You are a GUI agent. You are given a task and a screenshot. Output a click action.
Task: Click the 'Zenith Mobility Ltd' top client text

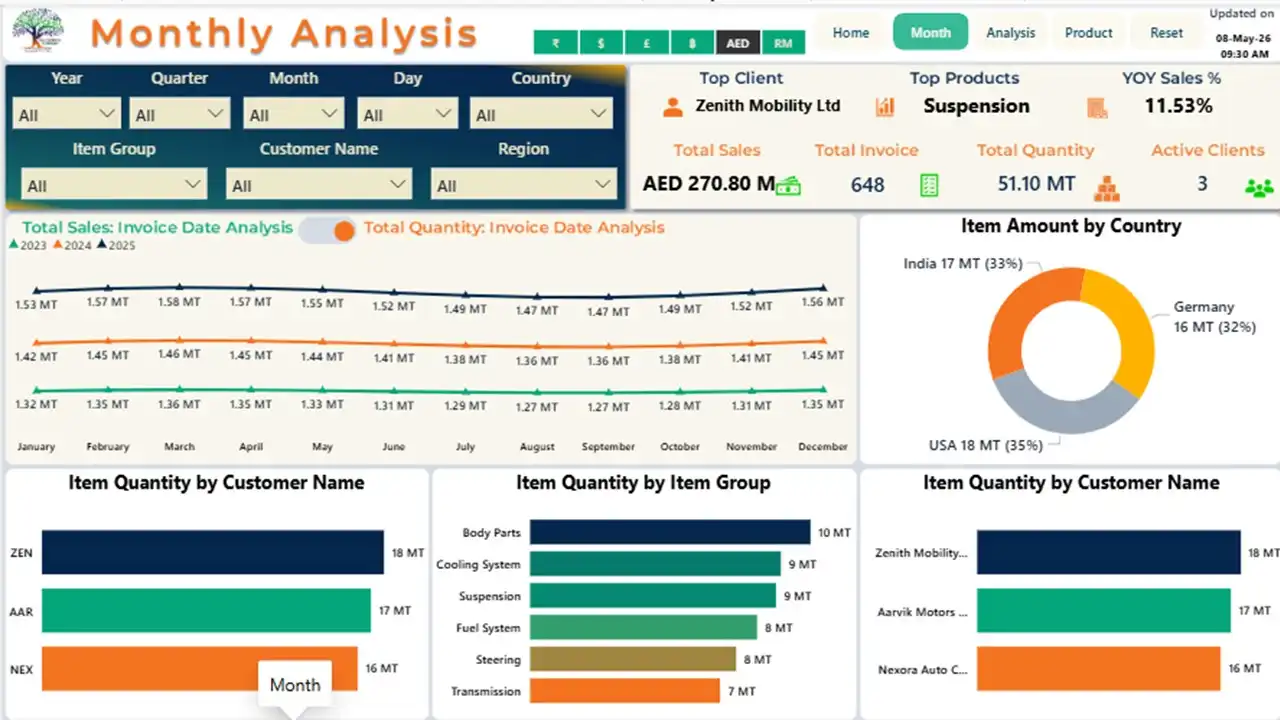point(768,106)
